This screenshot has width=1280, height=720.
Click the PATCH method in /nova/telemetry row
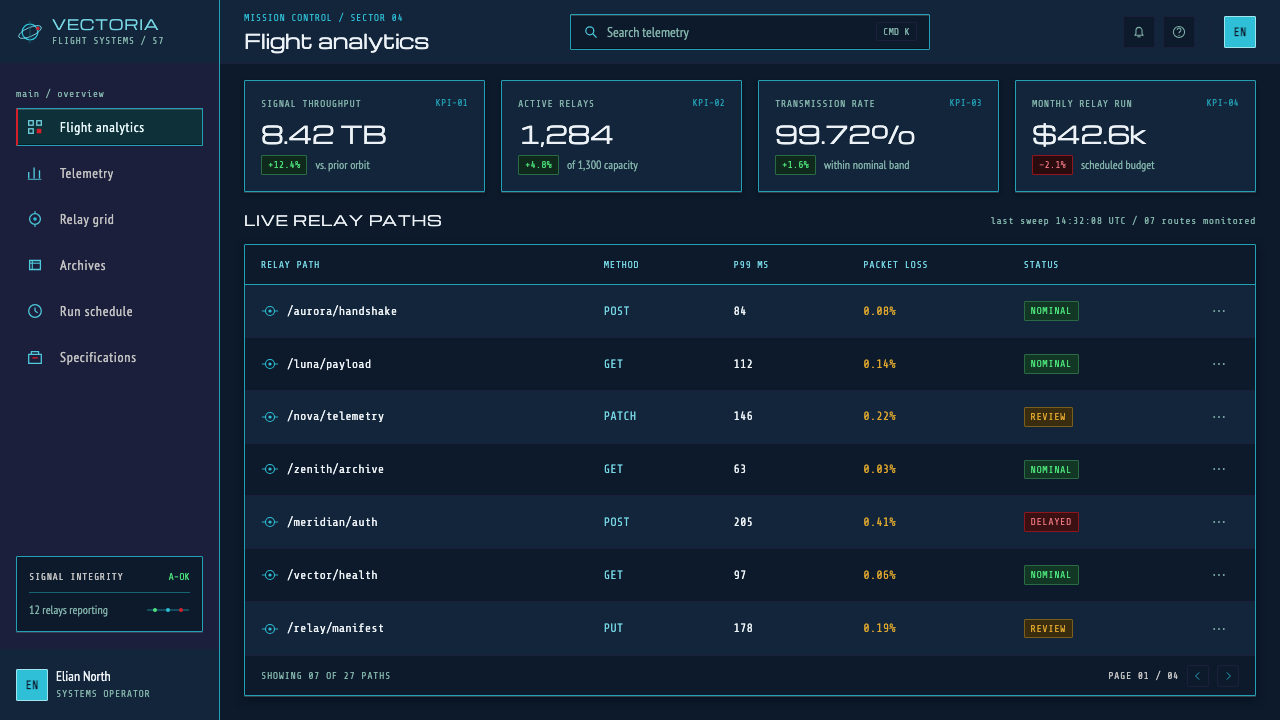click(x=620, y=417)
